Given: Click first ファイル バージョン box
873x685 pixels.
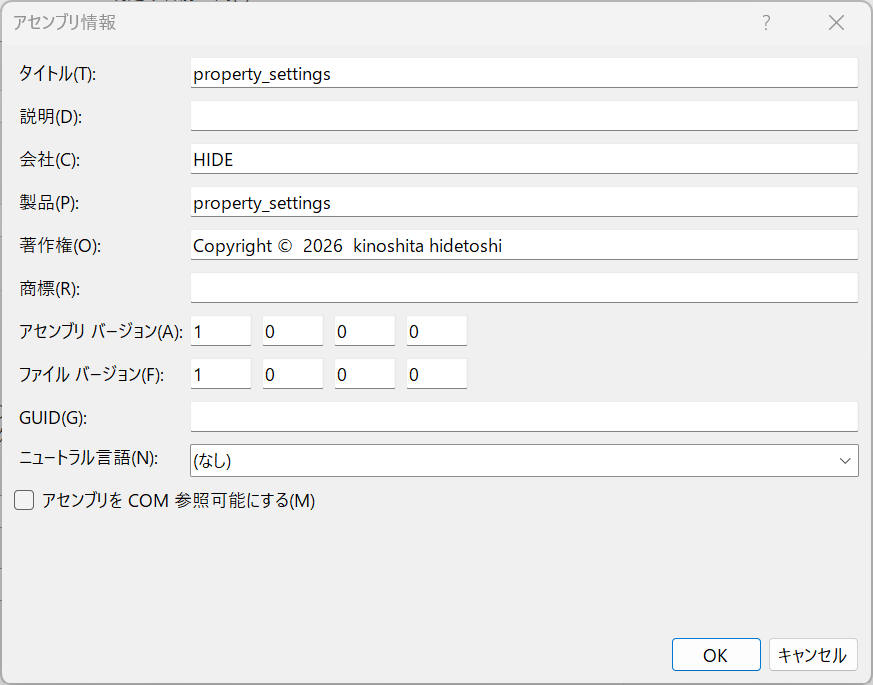Looking at the screenshot, I should (x=220, y=374).
